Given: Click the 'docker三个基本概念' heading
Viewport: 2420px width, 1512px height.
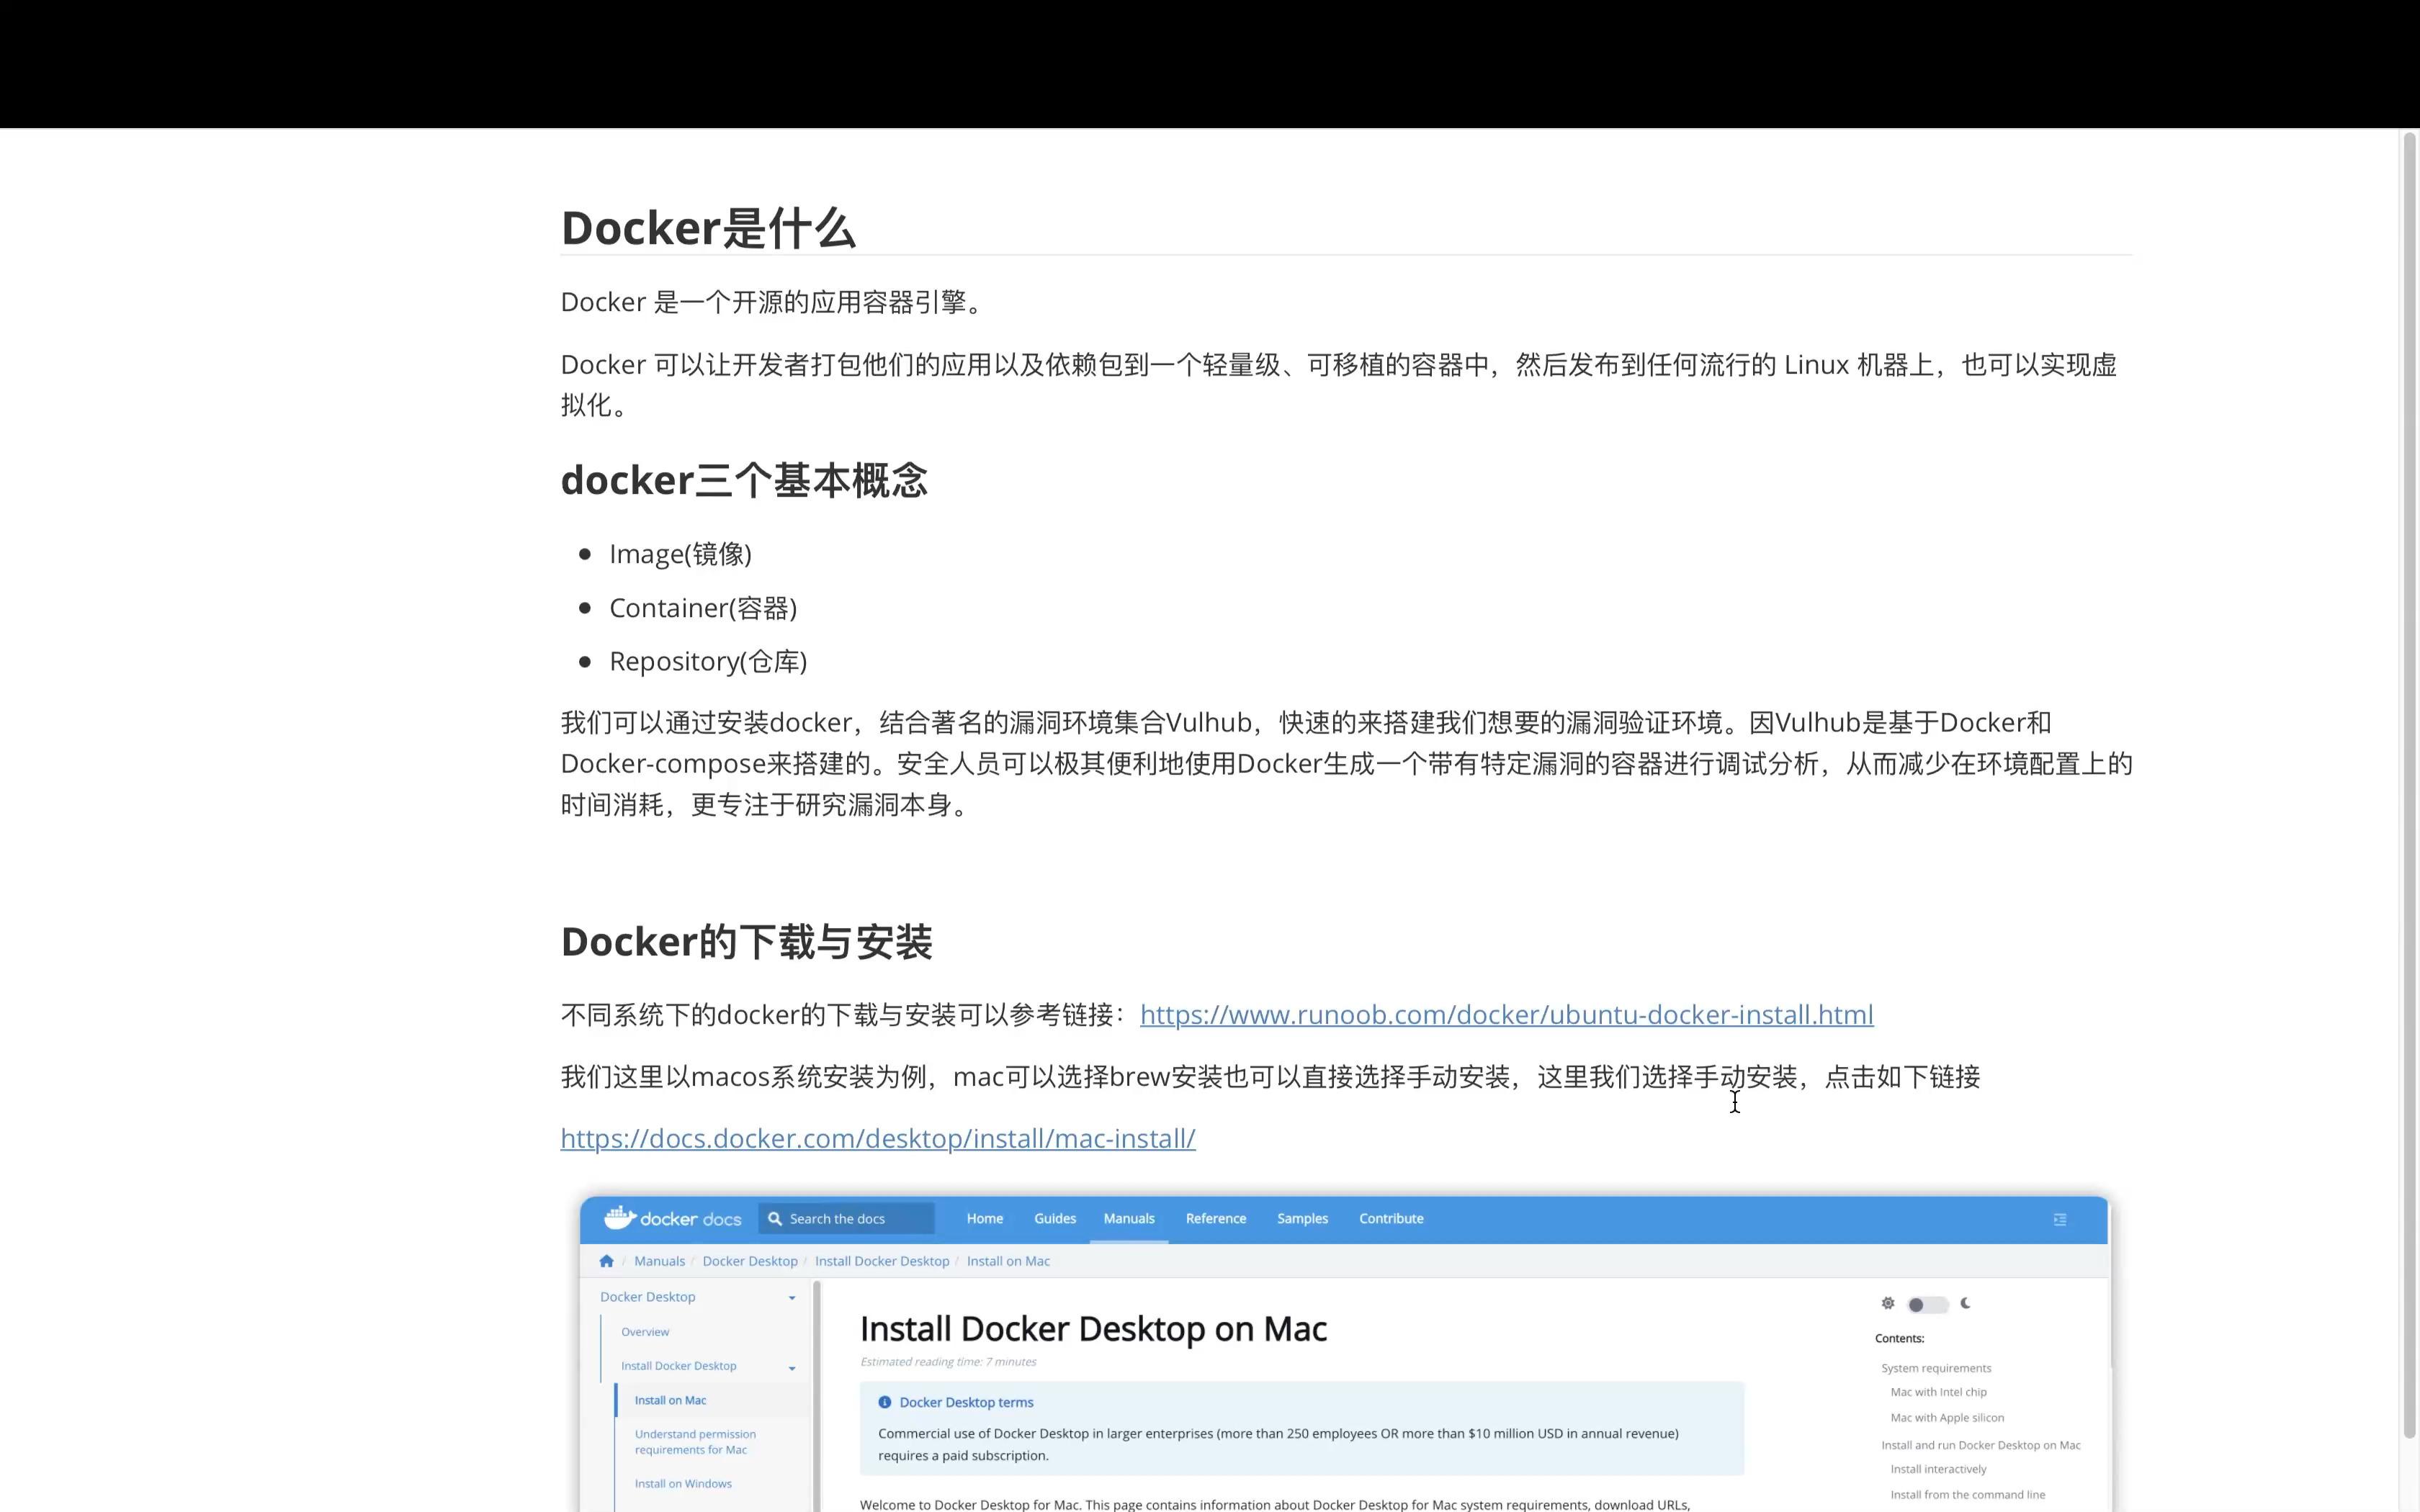Looking at the screenshot, I should 744,480.
